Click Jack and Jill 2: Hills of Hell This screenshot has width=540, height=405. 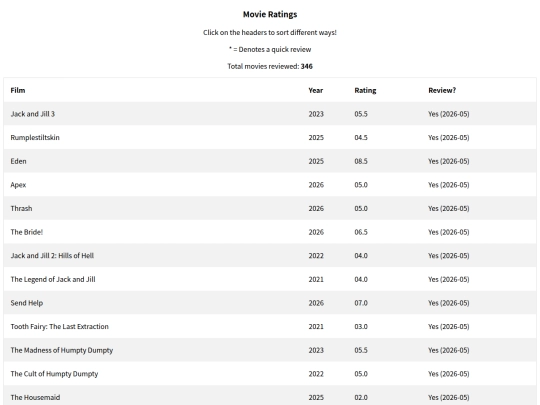click(52, 256)
